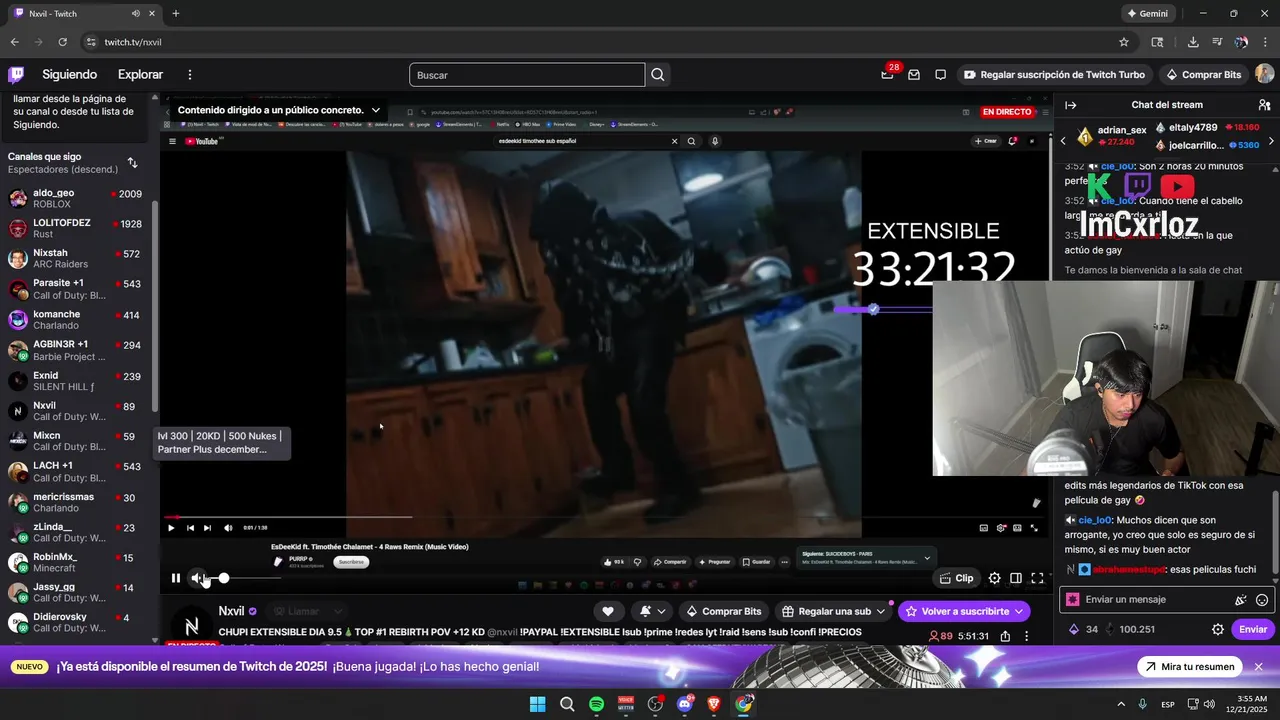Image resolution: width=1280 pixels, height=720 pixels.
Task: Open the chat bubble icon in top bar
Action: pyautogui.click(x=940, y=74)
